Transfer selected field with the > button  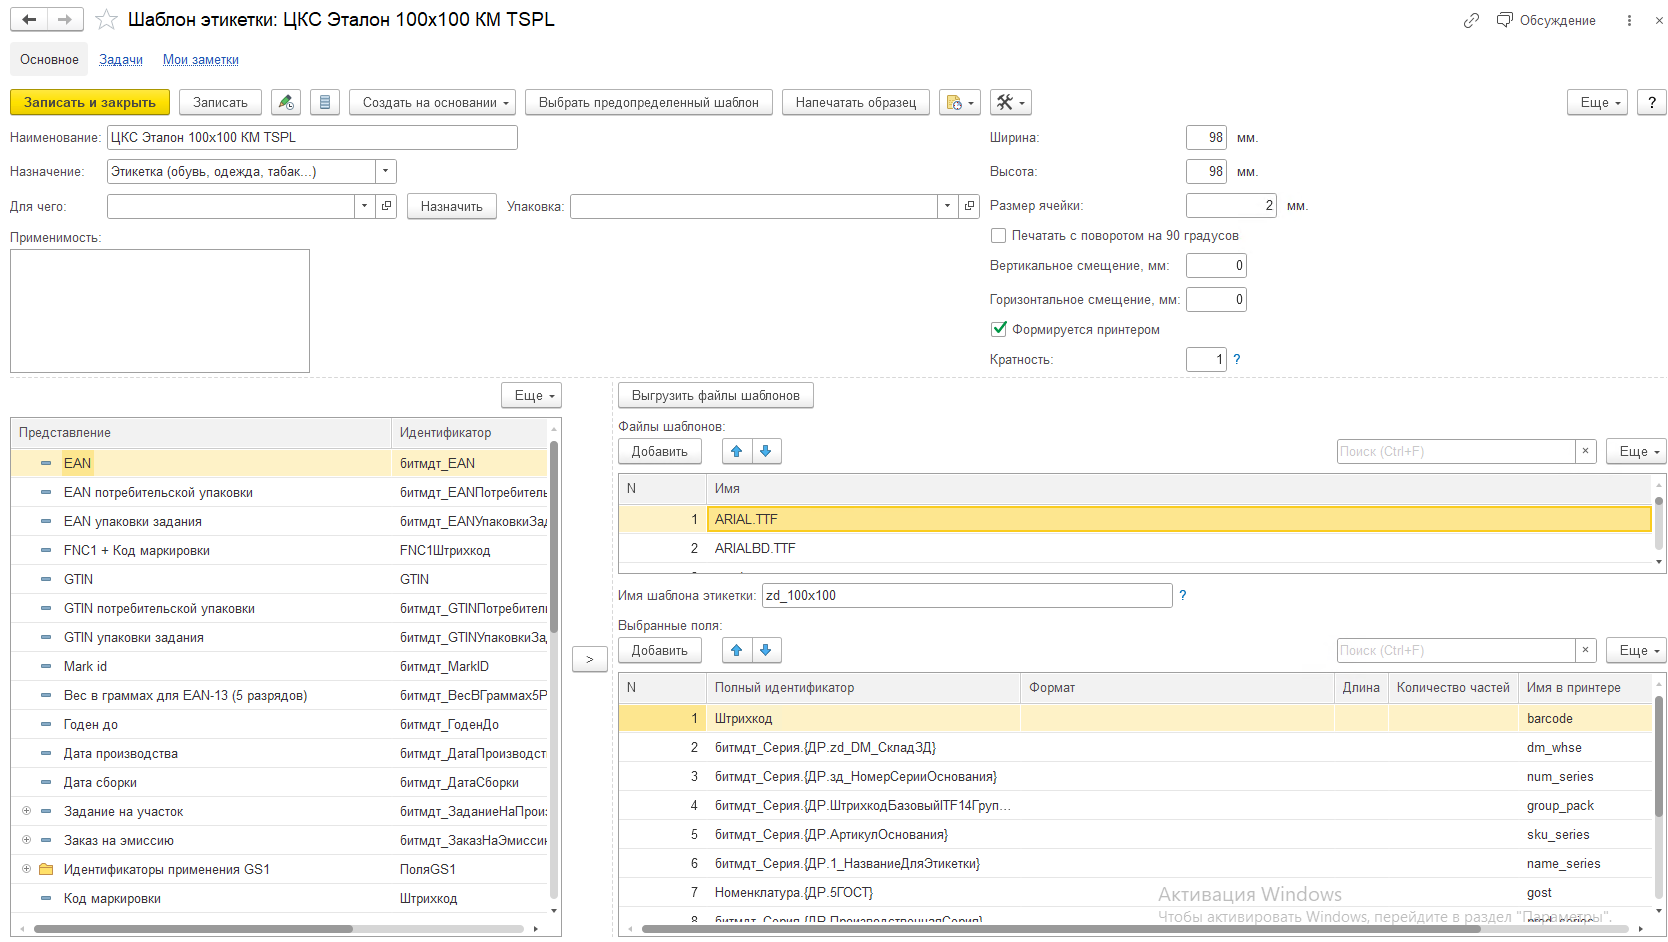[x=590, y=659]
